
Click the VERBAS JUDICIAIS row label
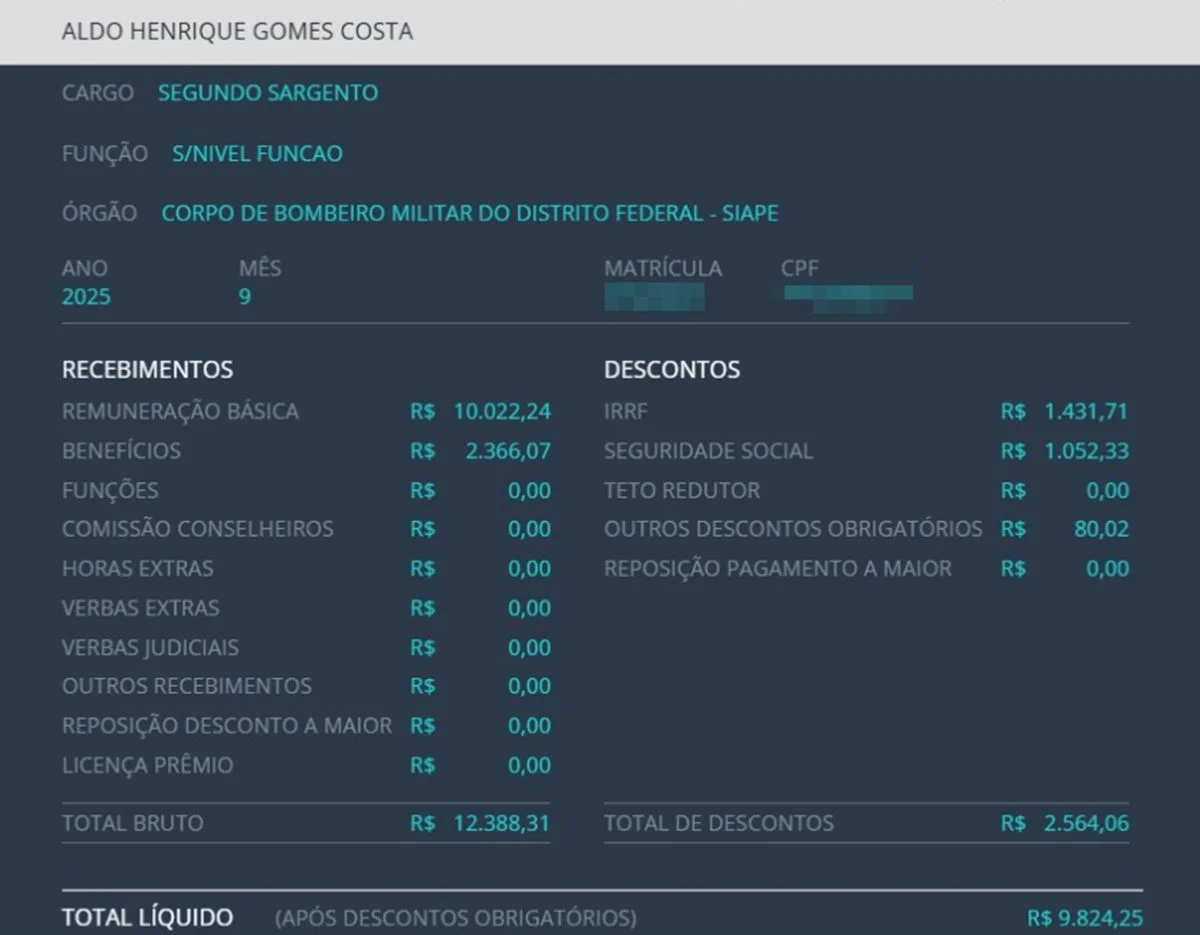pos(150,648)
